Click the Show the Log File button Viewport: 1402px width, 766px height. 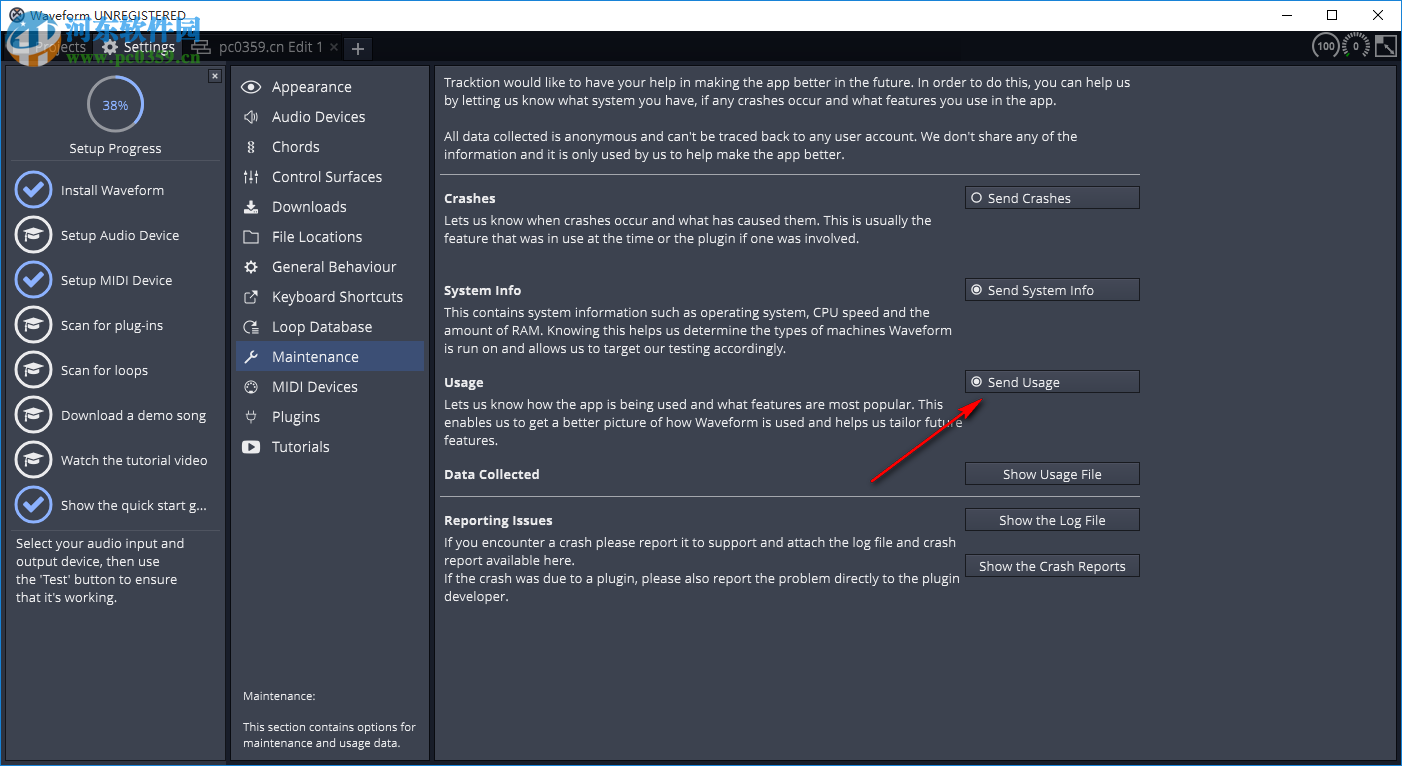pyautogui.click(x=1051, y=520)
